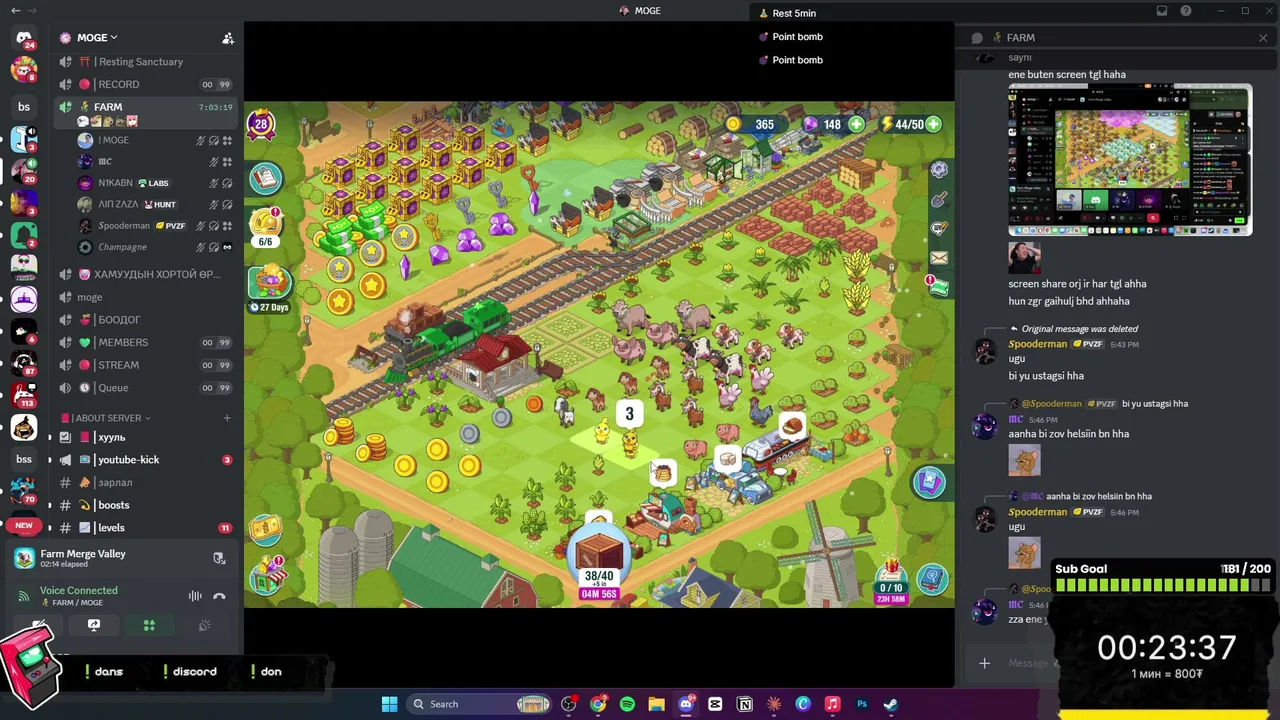
Task: Open the cash ticket offer icon
Action: point(266,529)
